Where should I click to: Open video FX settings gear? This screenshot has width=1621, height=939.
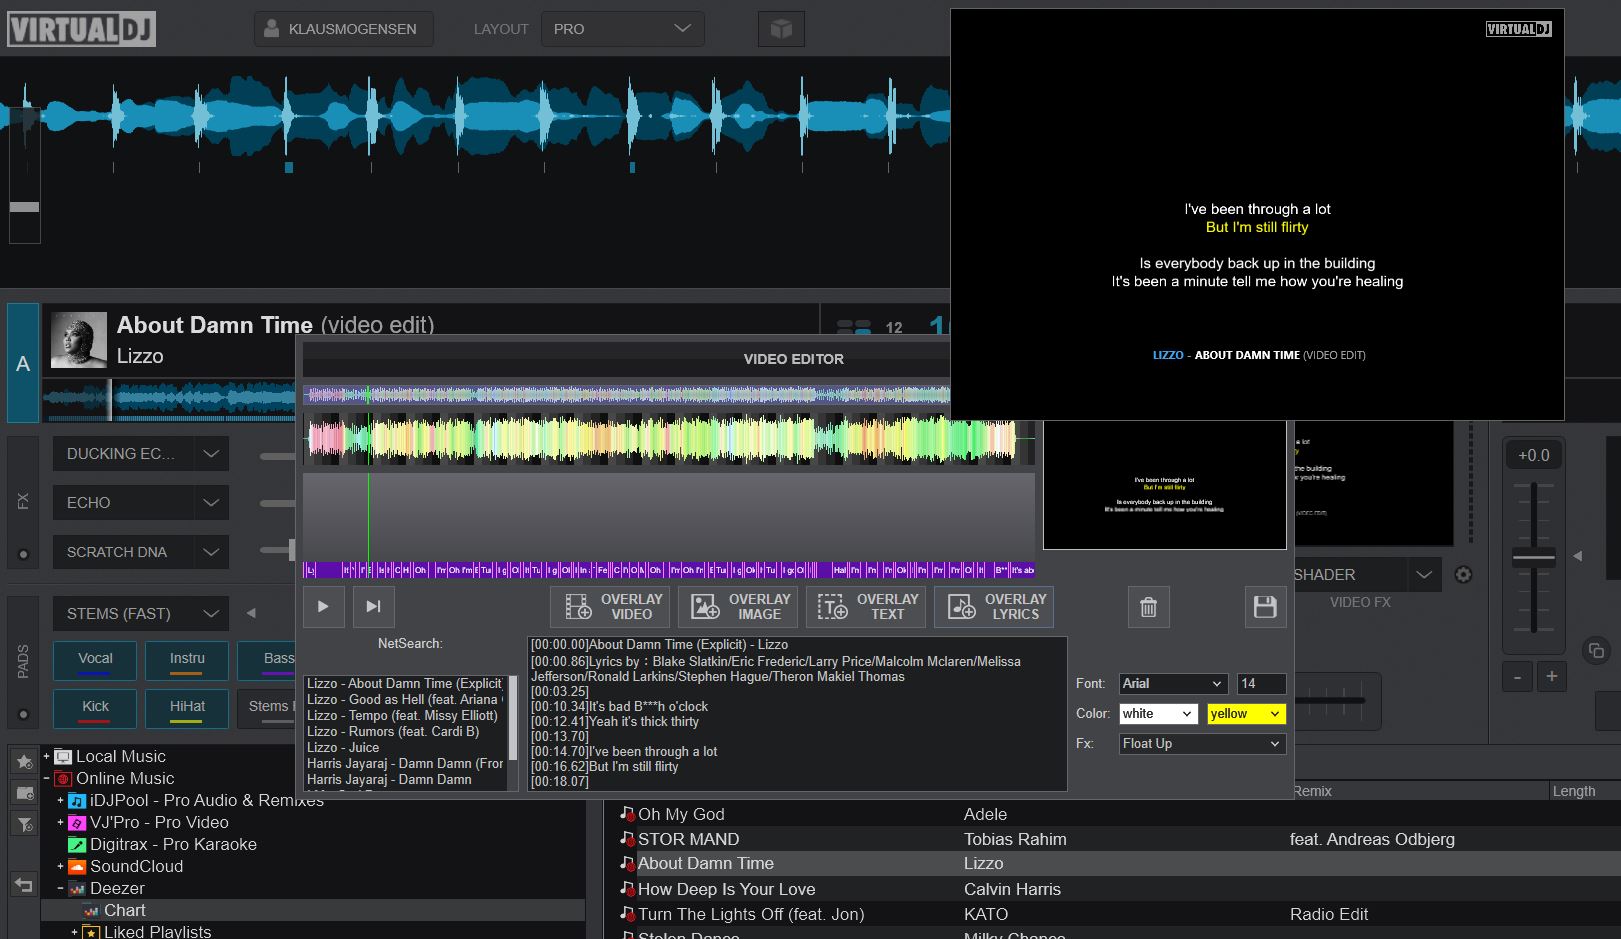tap(1463, 575)
